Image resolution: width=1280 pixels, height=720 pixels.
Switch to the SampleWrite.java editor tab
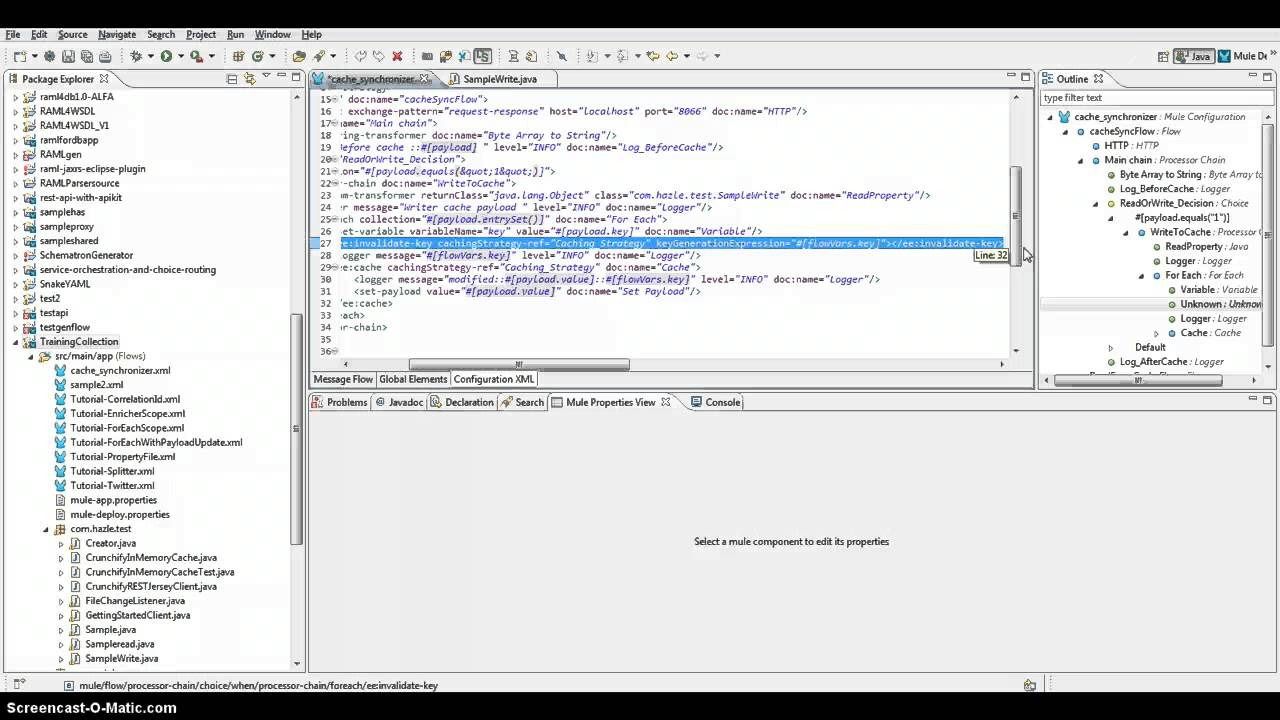coord(500,79)
